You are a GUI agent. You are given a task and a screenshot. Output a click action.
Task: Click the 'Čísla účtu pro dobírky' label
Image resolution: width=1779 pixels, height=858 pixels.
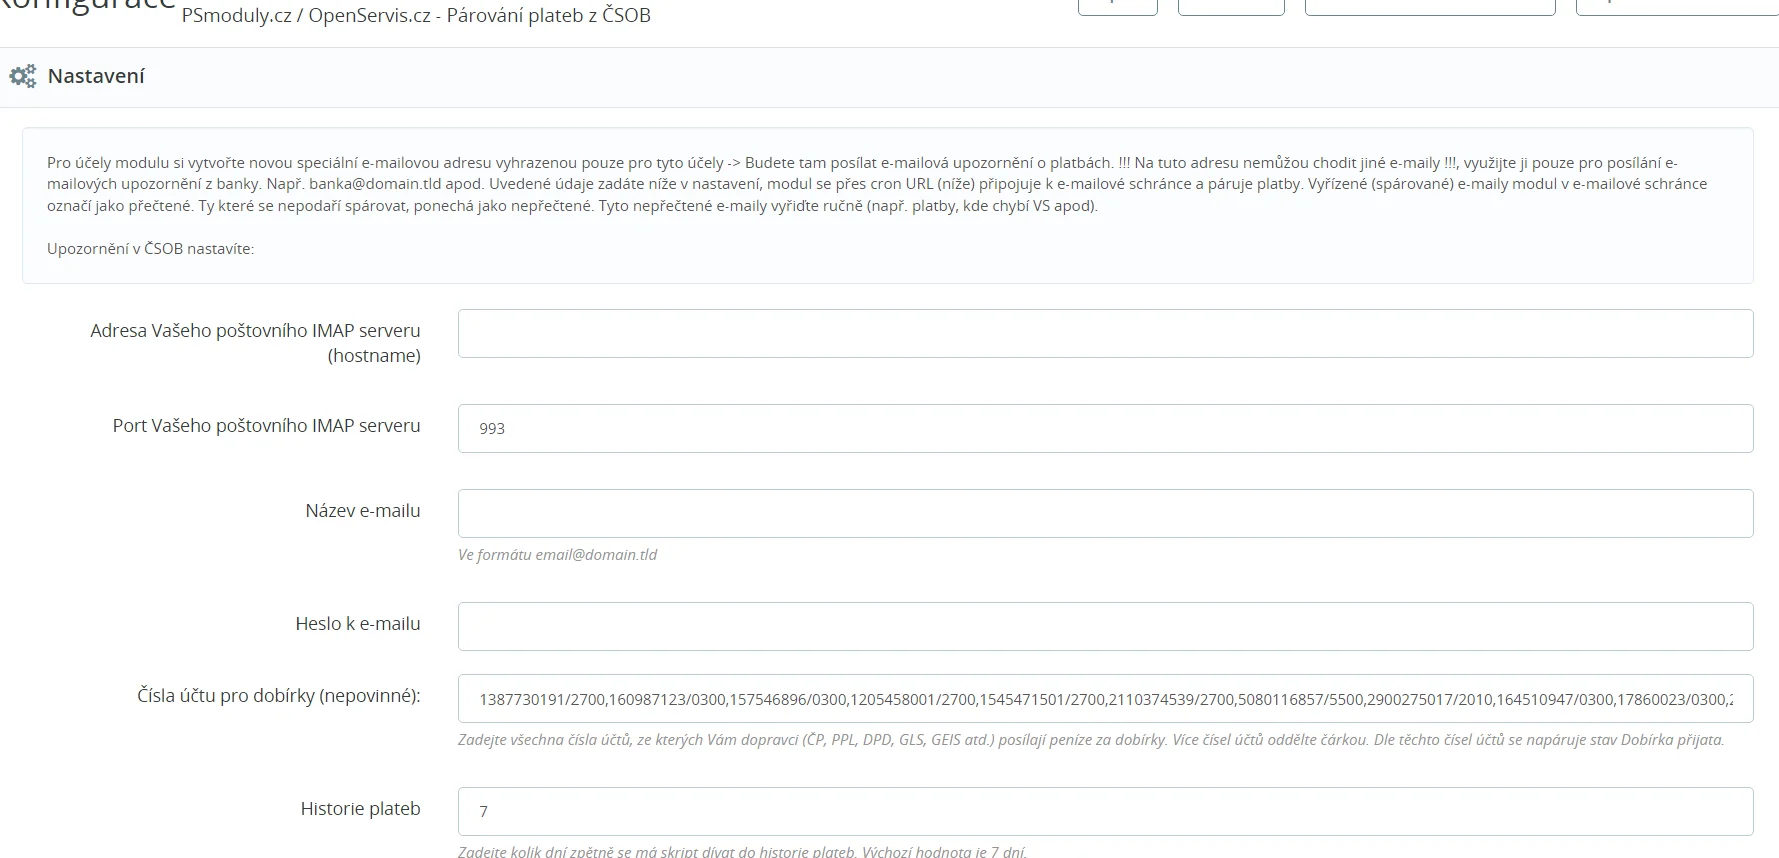coord(278,695)
